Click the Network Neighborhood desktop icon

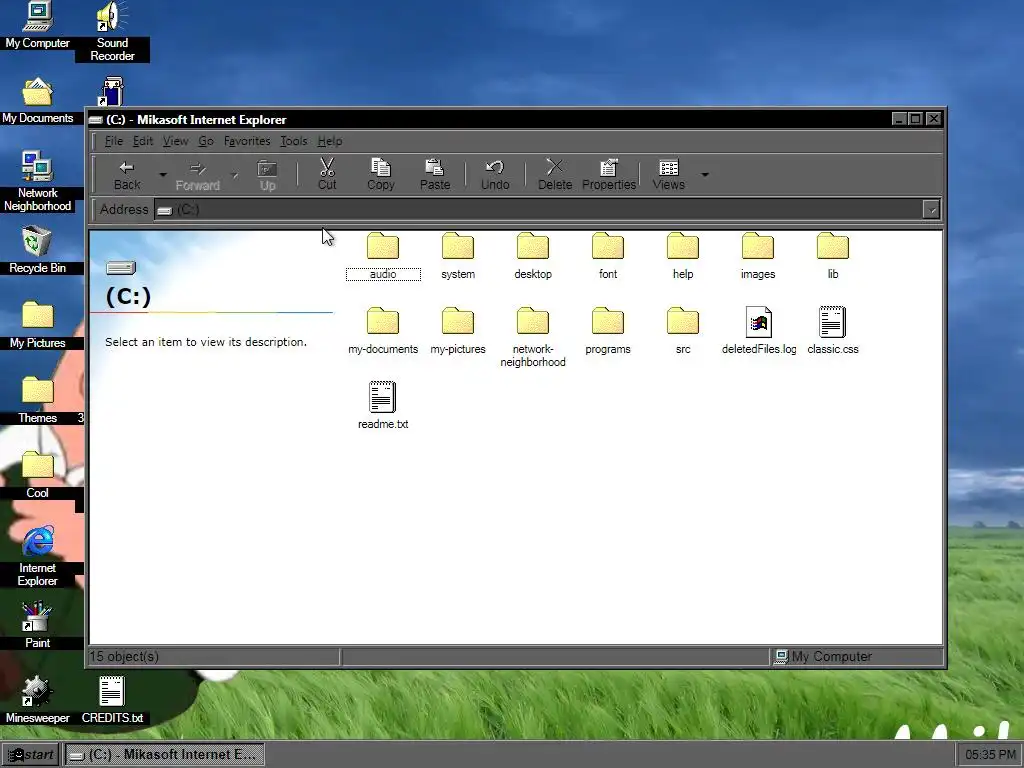click(x=37, y=182)
